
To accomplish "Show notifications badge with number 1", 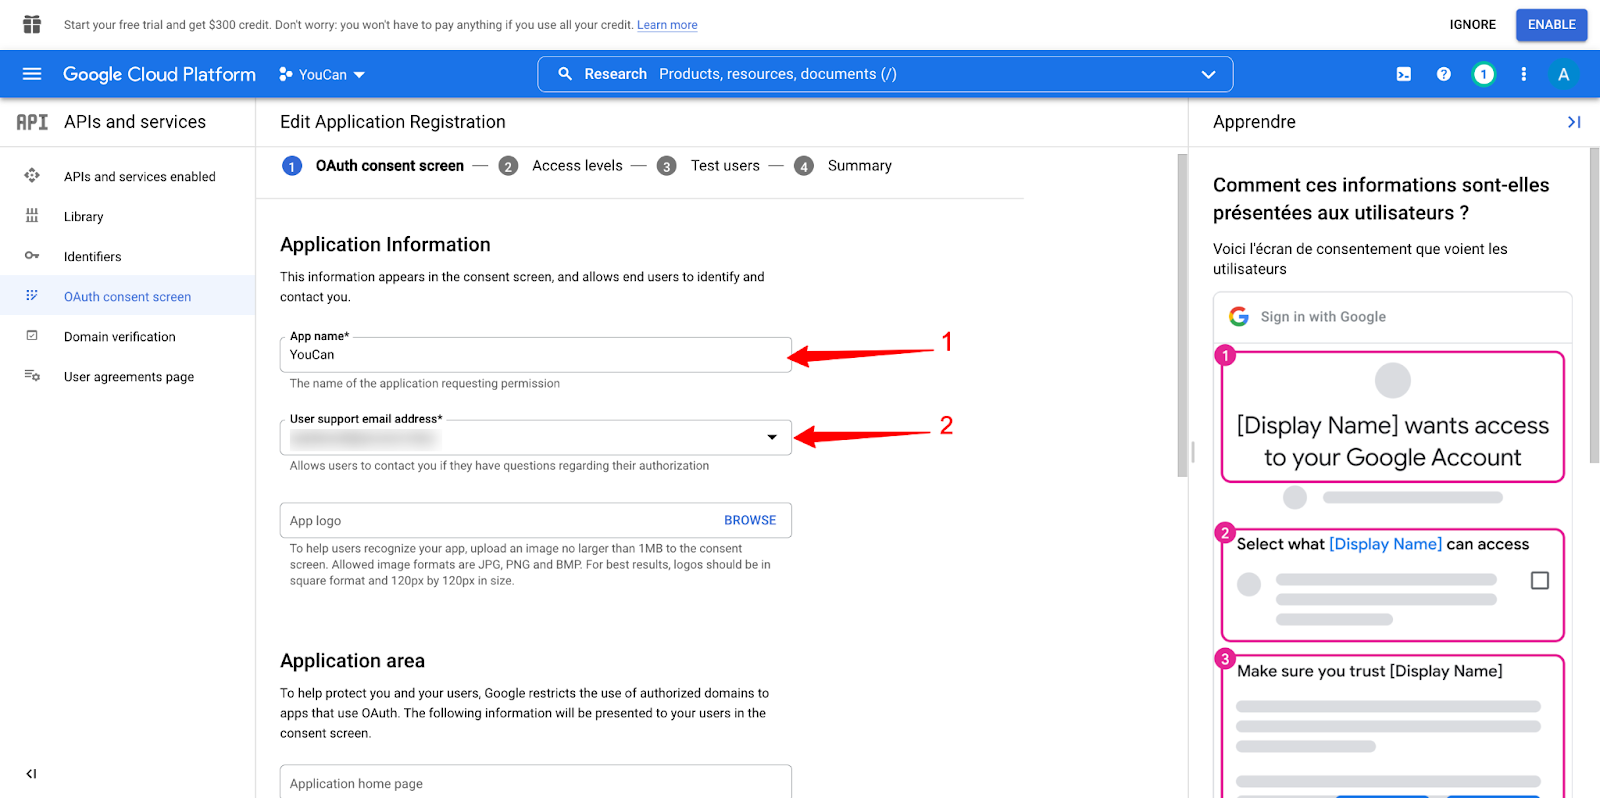I will pos(1484,74).
